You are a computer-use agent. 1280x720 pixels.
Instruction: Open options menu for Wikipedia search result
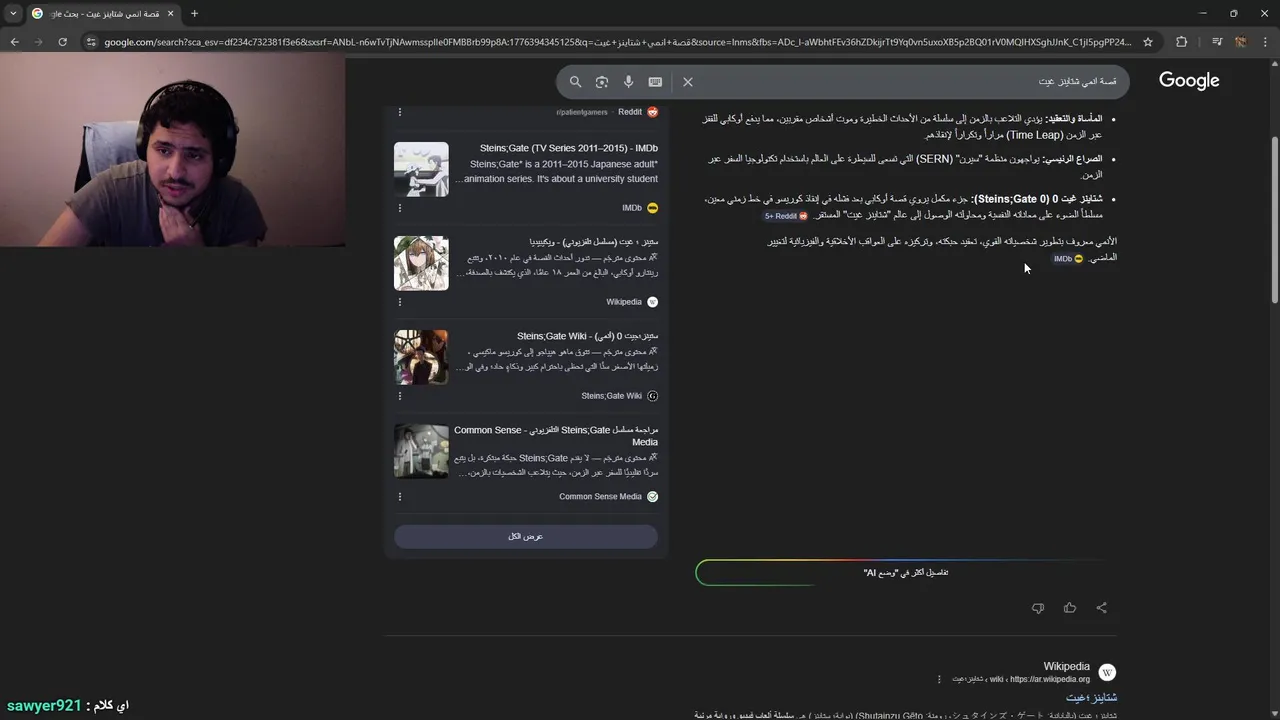939,679
